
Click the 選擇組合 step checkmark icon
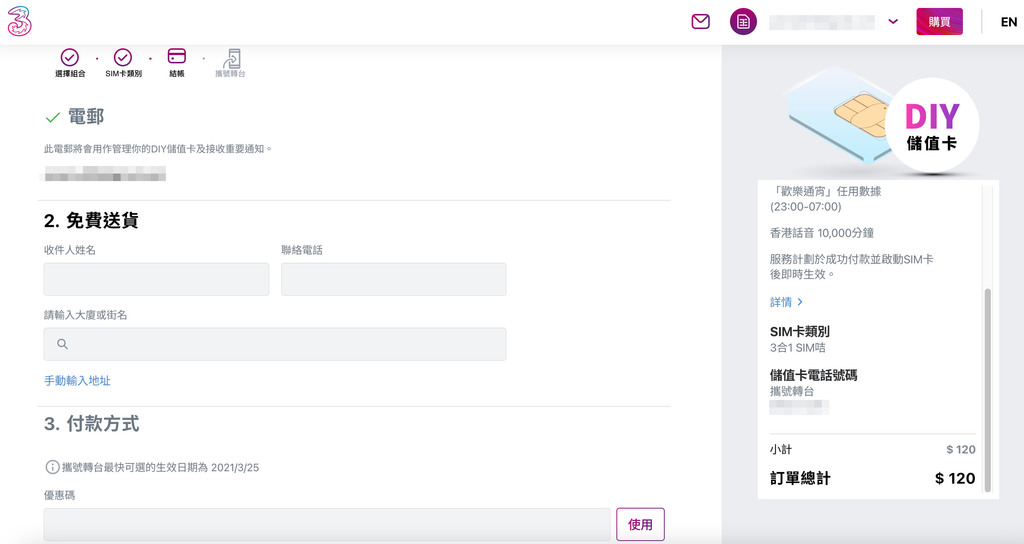coord(70,57)
